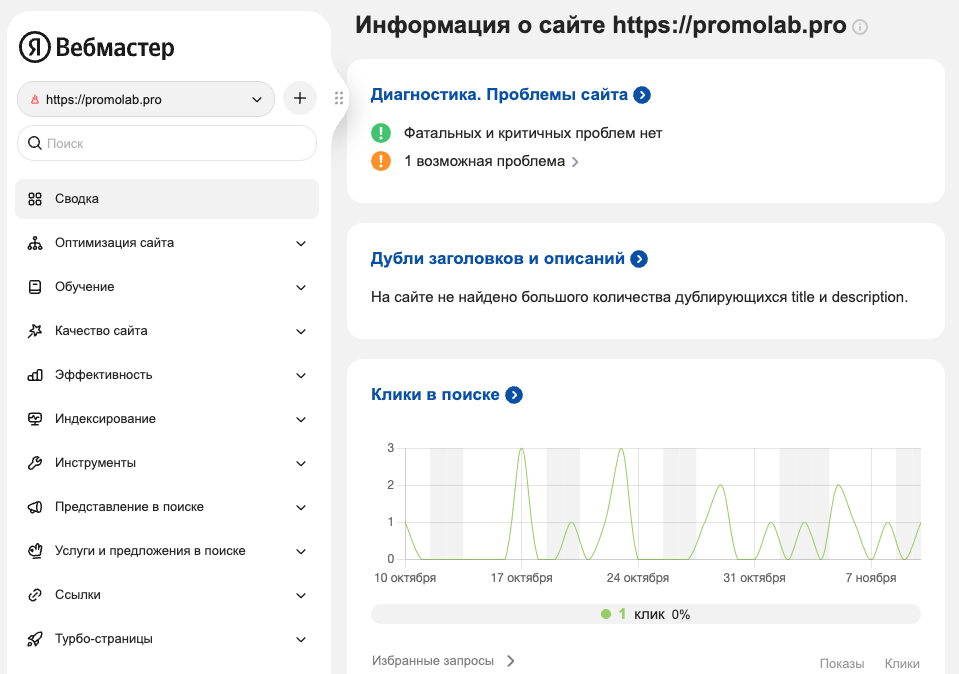
Task: Click the green exclamation status icon
Action: click(x=380, y=133)
